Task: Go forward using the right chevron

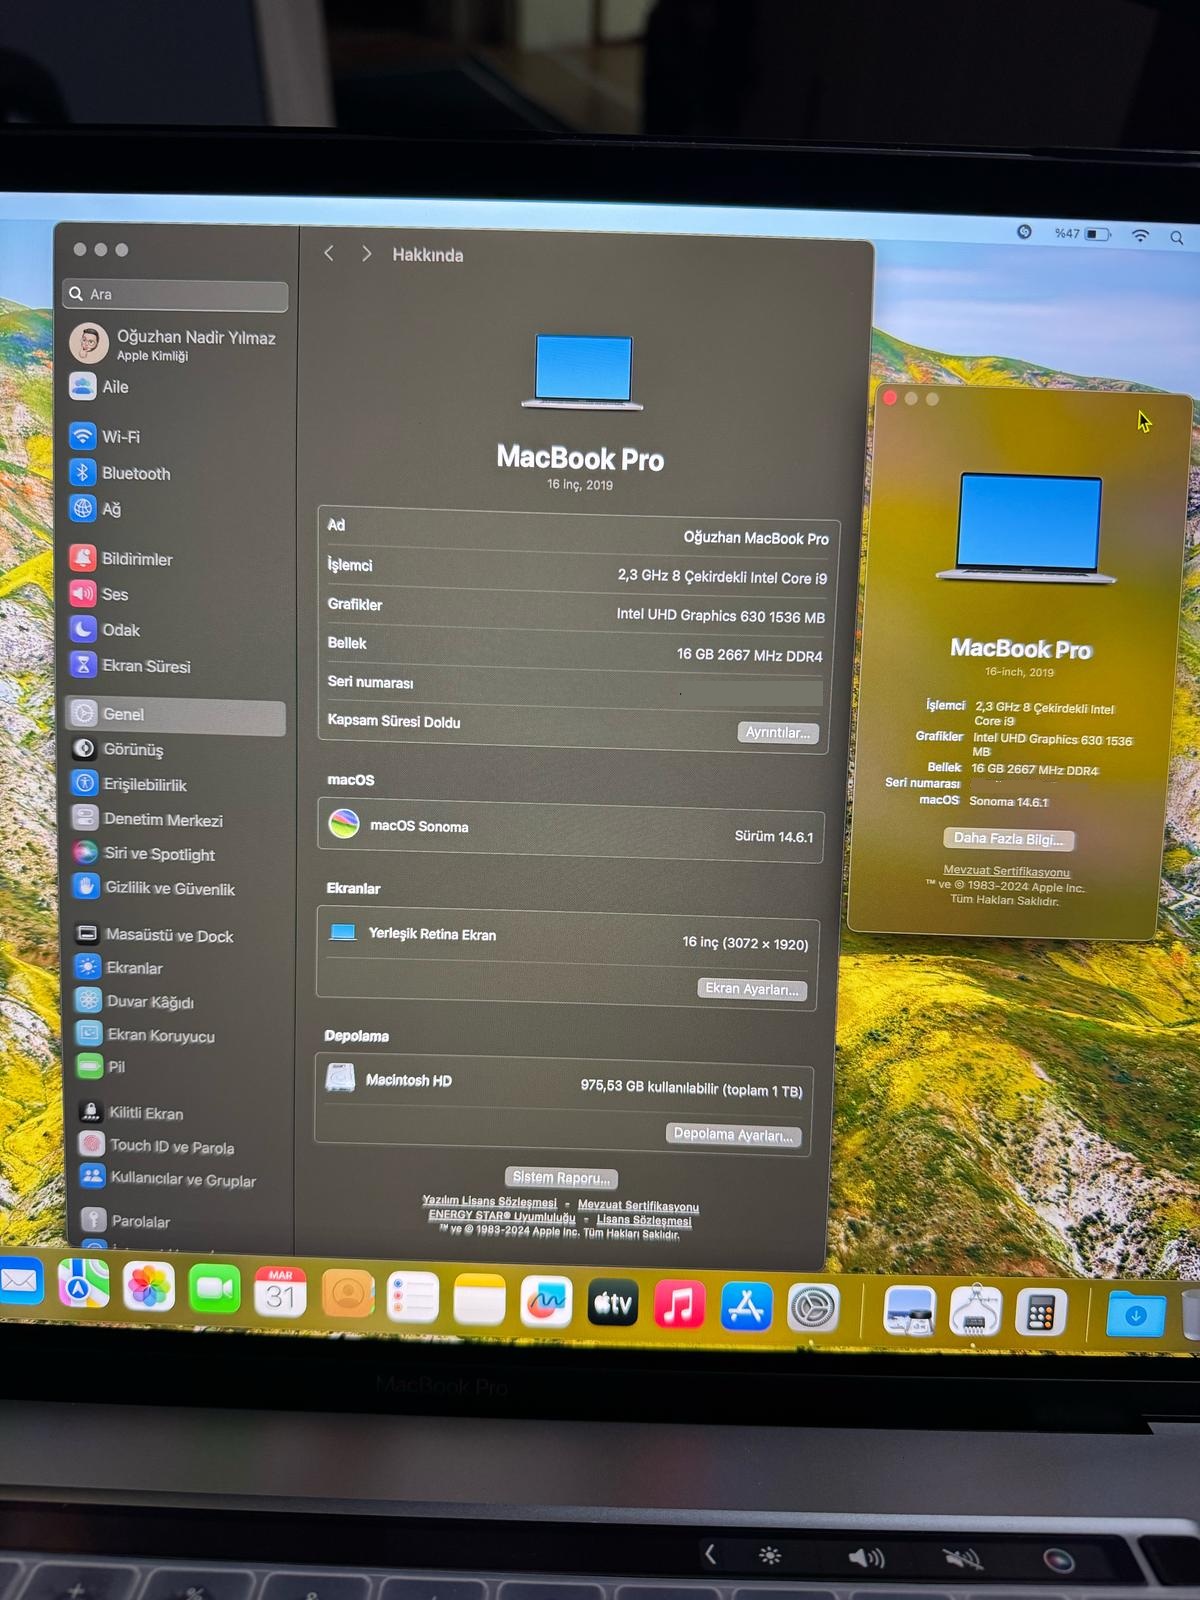Action: point(366,254)
